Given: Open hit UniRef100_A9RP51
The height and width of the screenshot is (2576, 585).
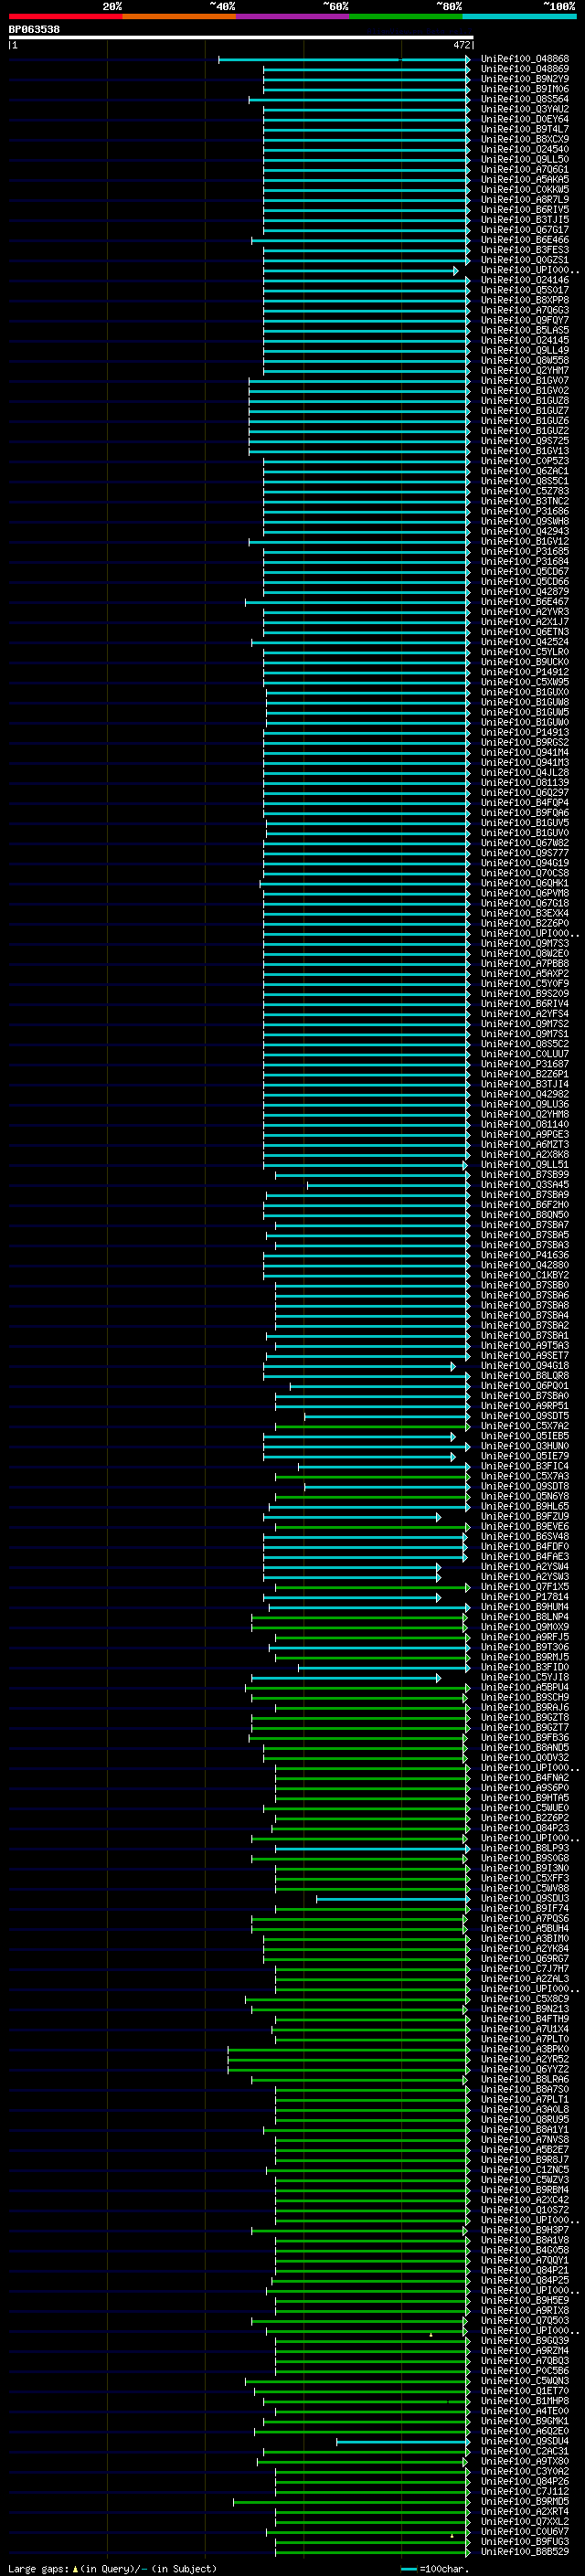Looking at the screenshot, I should click(x=524, y=1405).
